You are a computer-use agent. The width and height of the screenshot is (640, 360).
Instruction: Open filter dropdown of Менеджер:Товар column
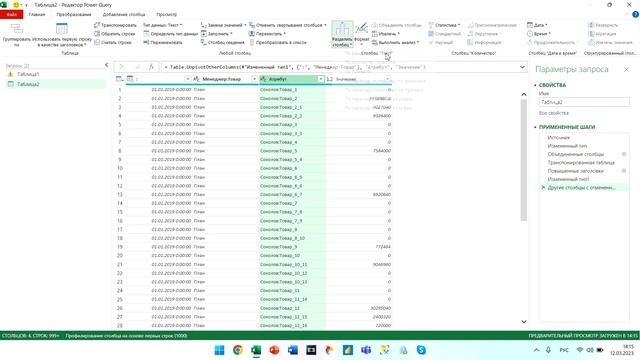point(254,79)
